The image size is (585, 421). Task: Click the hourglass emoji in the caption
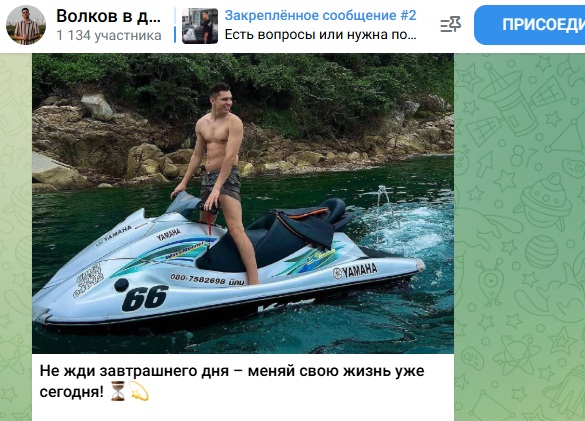click(118, 391)
